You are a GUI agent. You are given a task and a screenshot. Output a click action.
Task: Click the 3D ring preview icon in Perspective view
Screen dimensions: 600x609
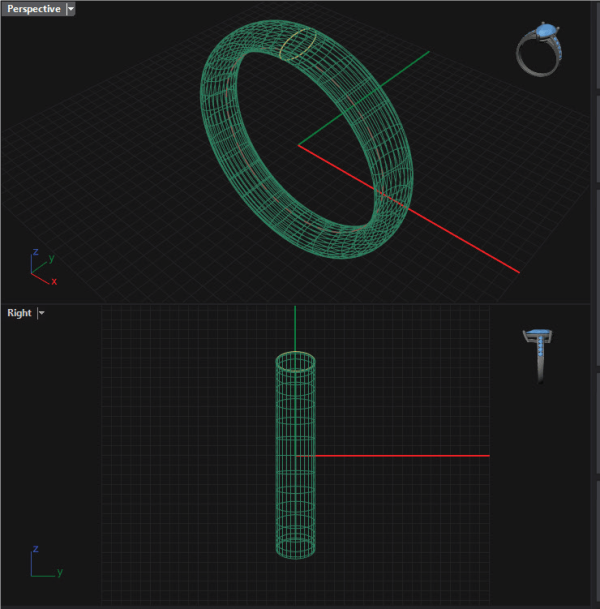(x=541, y=49)
